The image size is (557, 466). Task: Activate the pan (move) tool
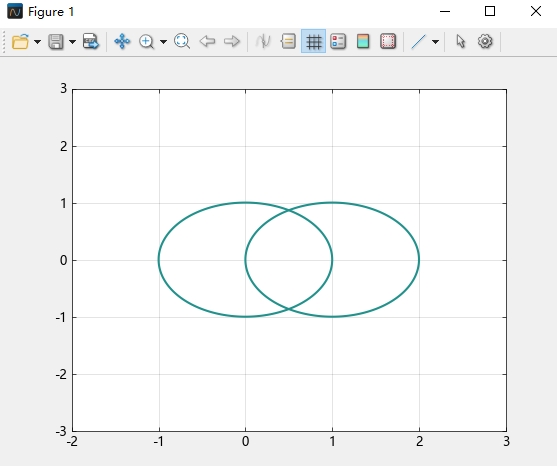click(122, 42)
